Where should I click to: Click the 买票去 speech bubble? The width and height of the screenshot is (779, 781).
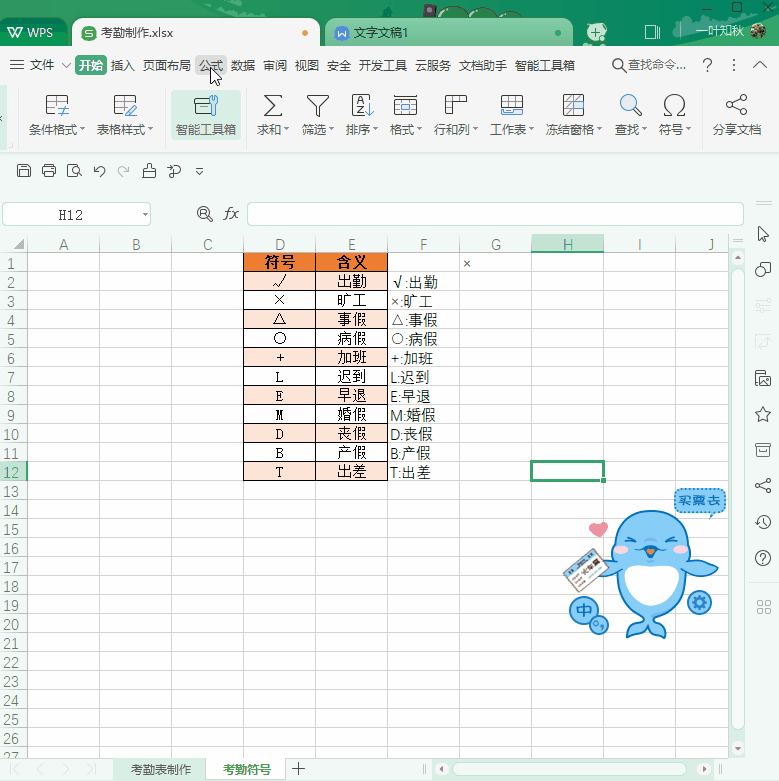click(699, 500)
